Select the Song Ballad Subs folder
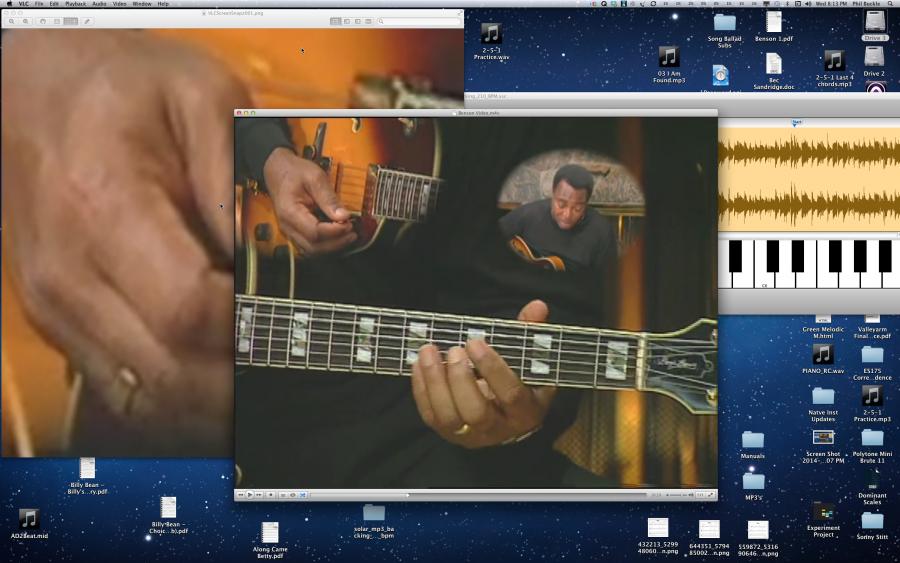The width and height of the screenshot is (900, 563). [724, 30]
